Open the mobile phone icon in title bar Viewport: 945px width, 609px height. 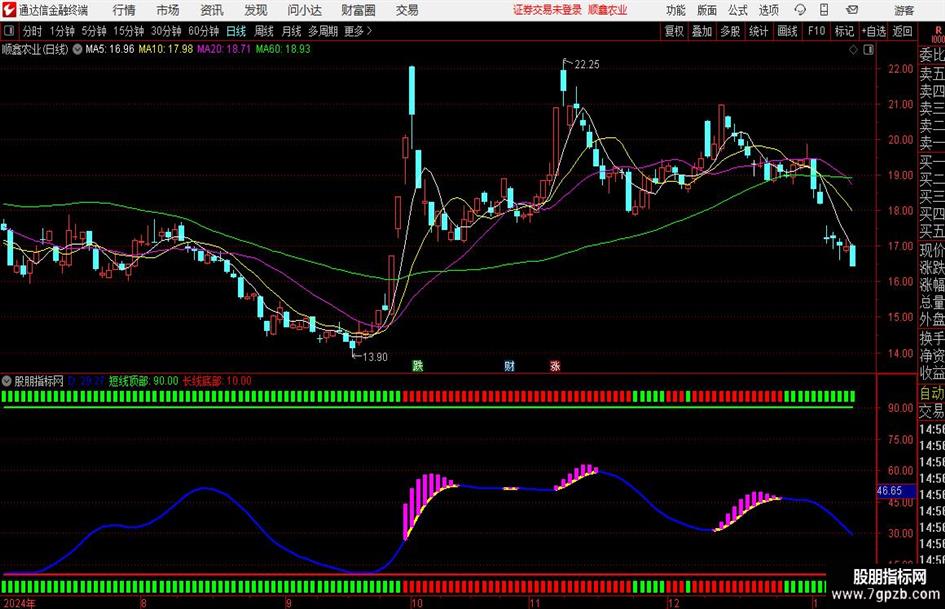click(824, 10)
